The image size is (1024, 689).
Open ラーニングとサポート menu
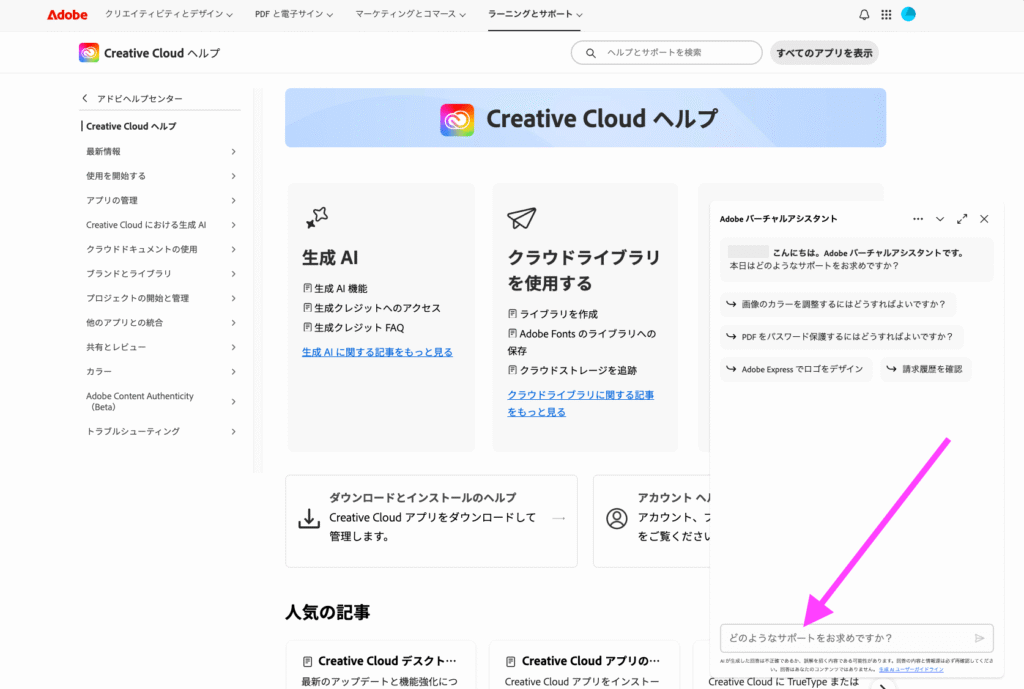pyautogui.click(x=535, y=14)
